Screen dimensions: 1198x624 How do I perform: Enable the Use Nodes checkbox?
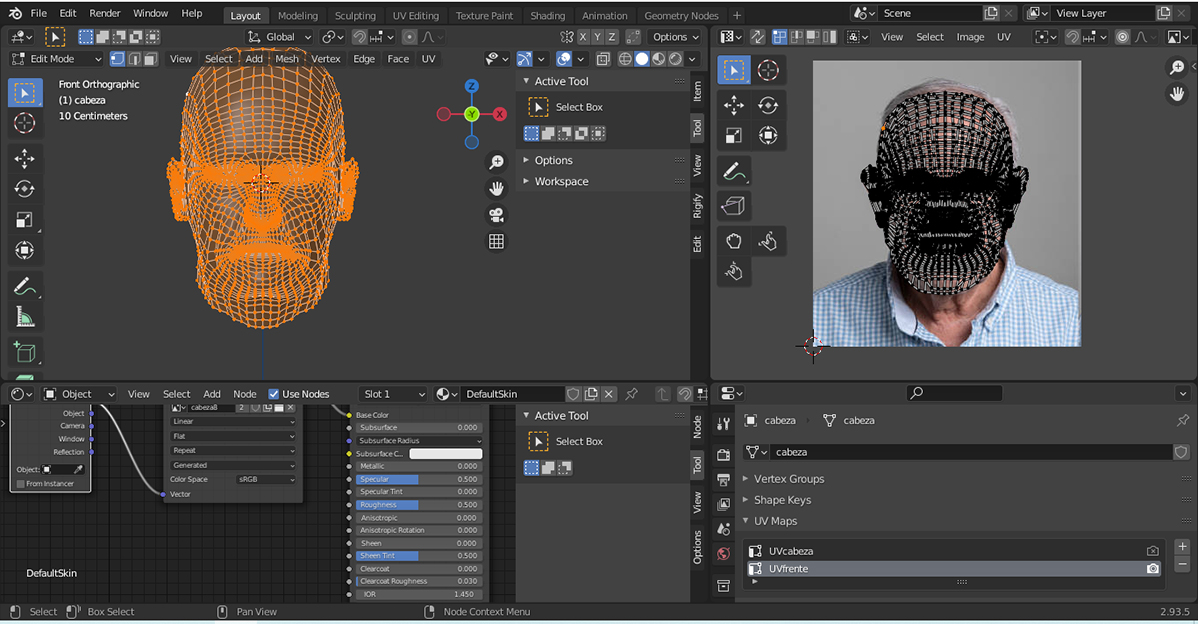coord(274,394)
